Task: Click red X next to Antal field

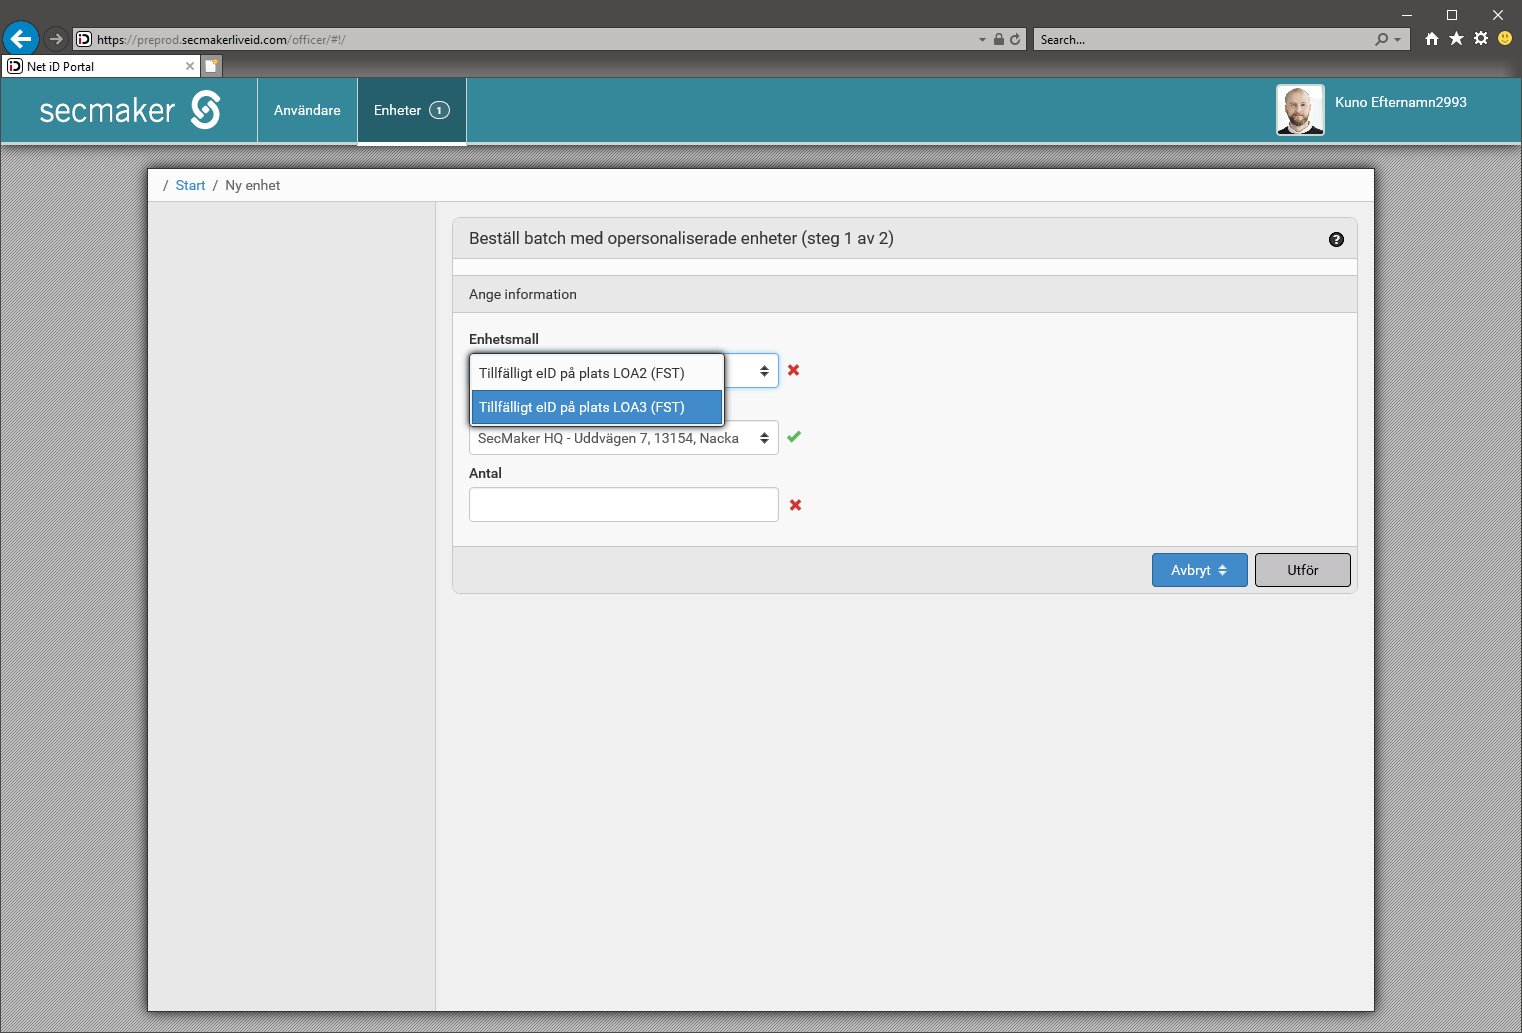Action: [x=795, y=505]
